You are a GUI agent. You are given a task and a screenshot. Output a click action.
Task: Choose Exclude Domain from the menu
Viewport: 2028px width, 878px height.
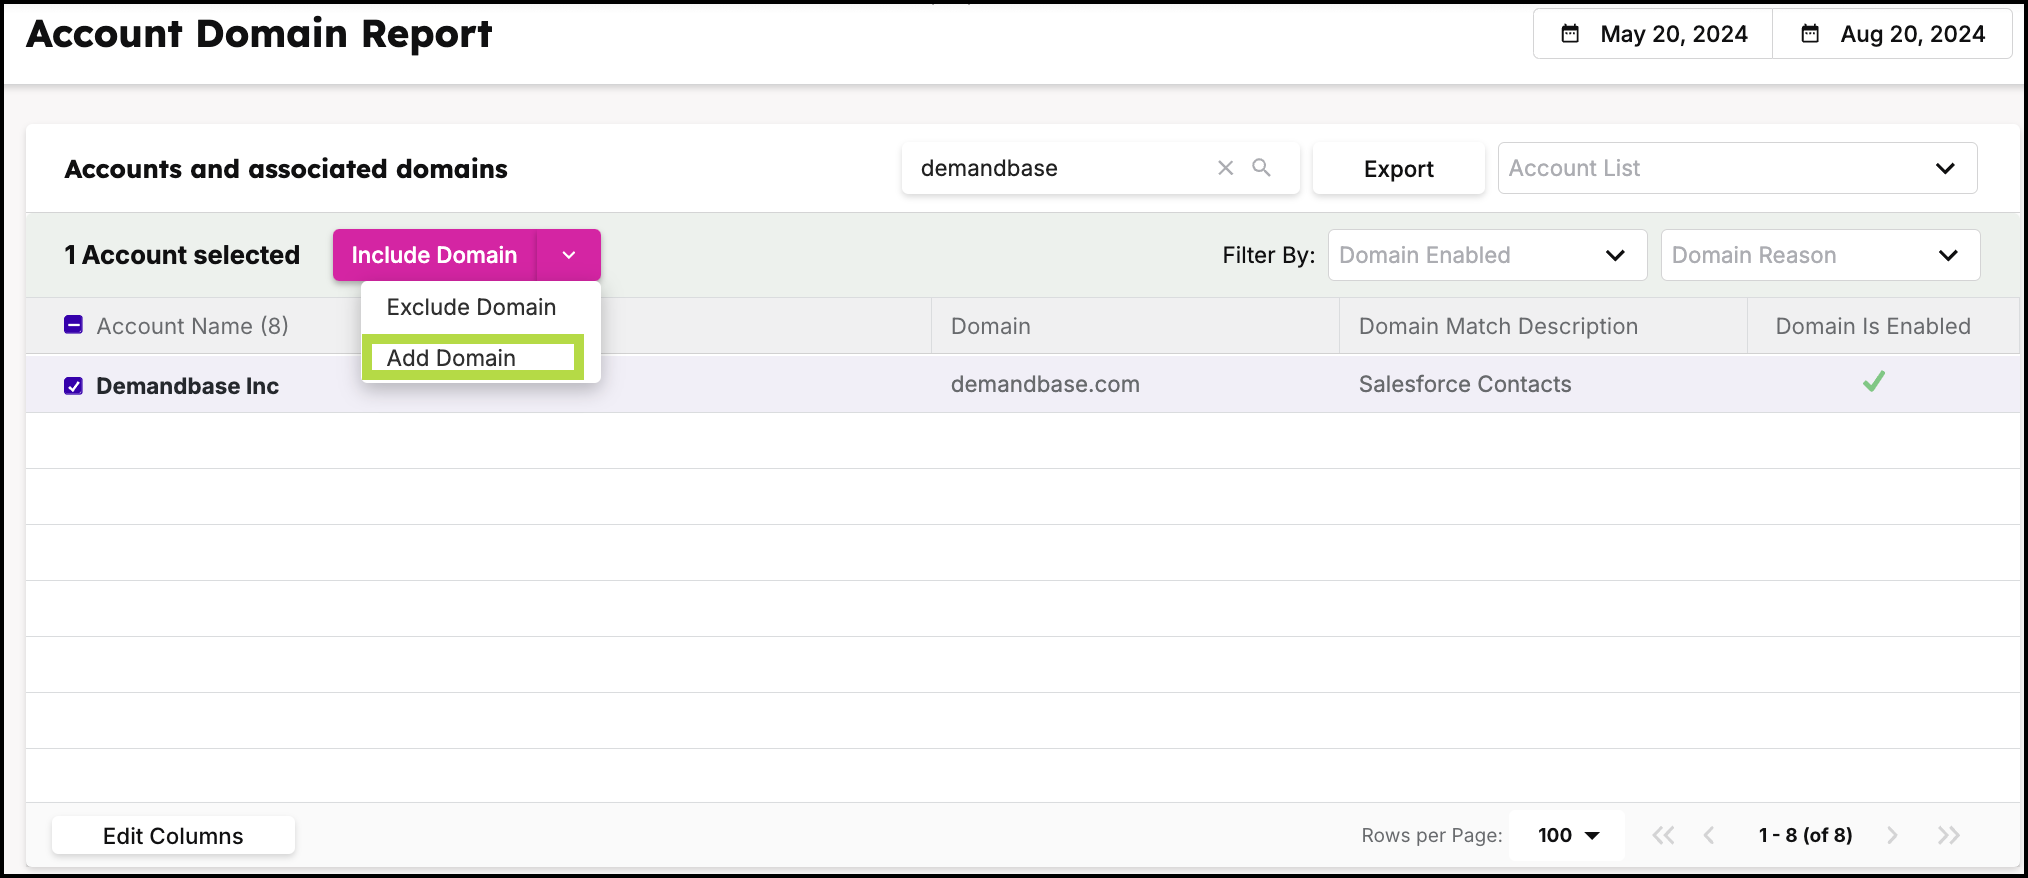(x=471, y=307)
